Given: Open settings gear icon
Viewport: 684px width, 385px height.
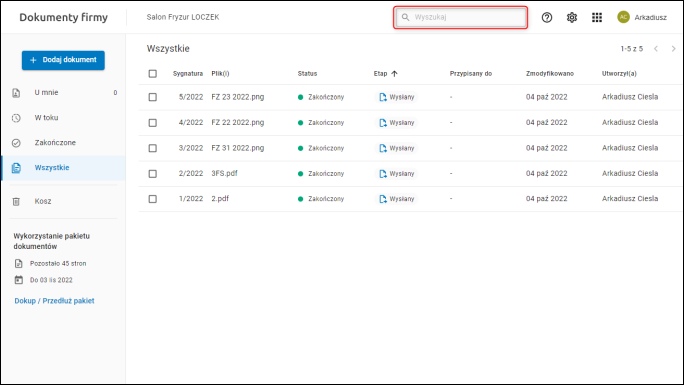Looking at the screenshot, I should [x=571, y=17].
